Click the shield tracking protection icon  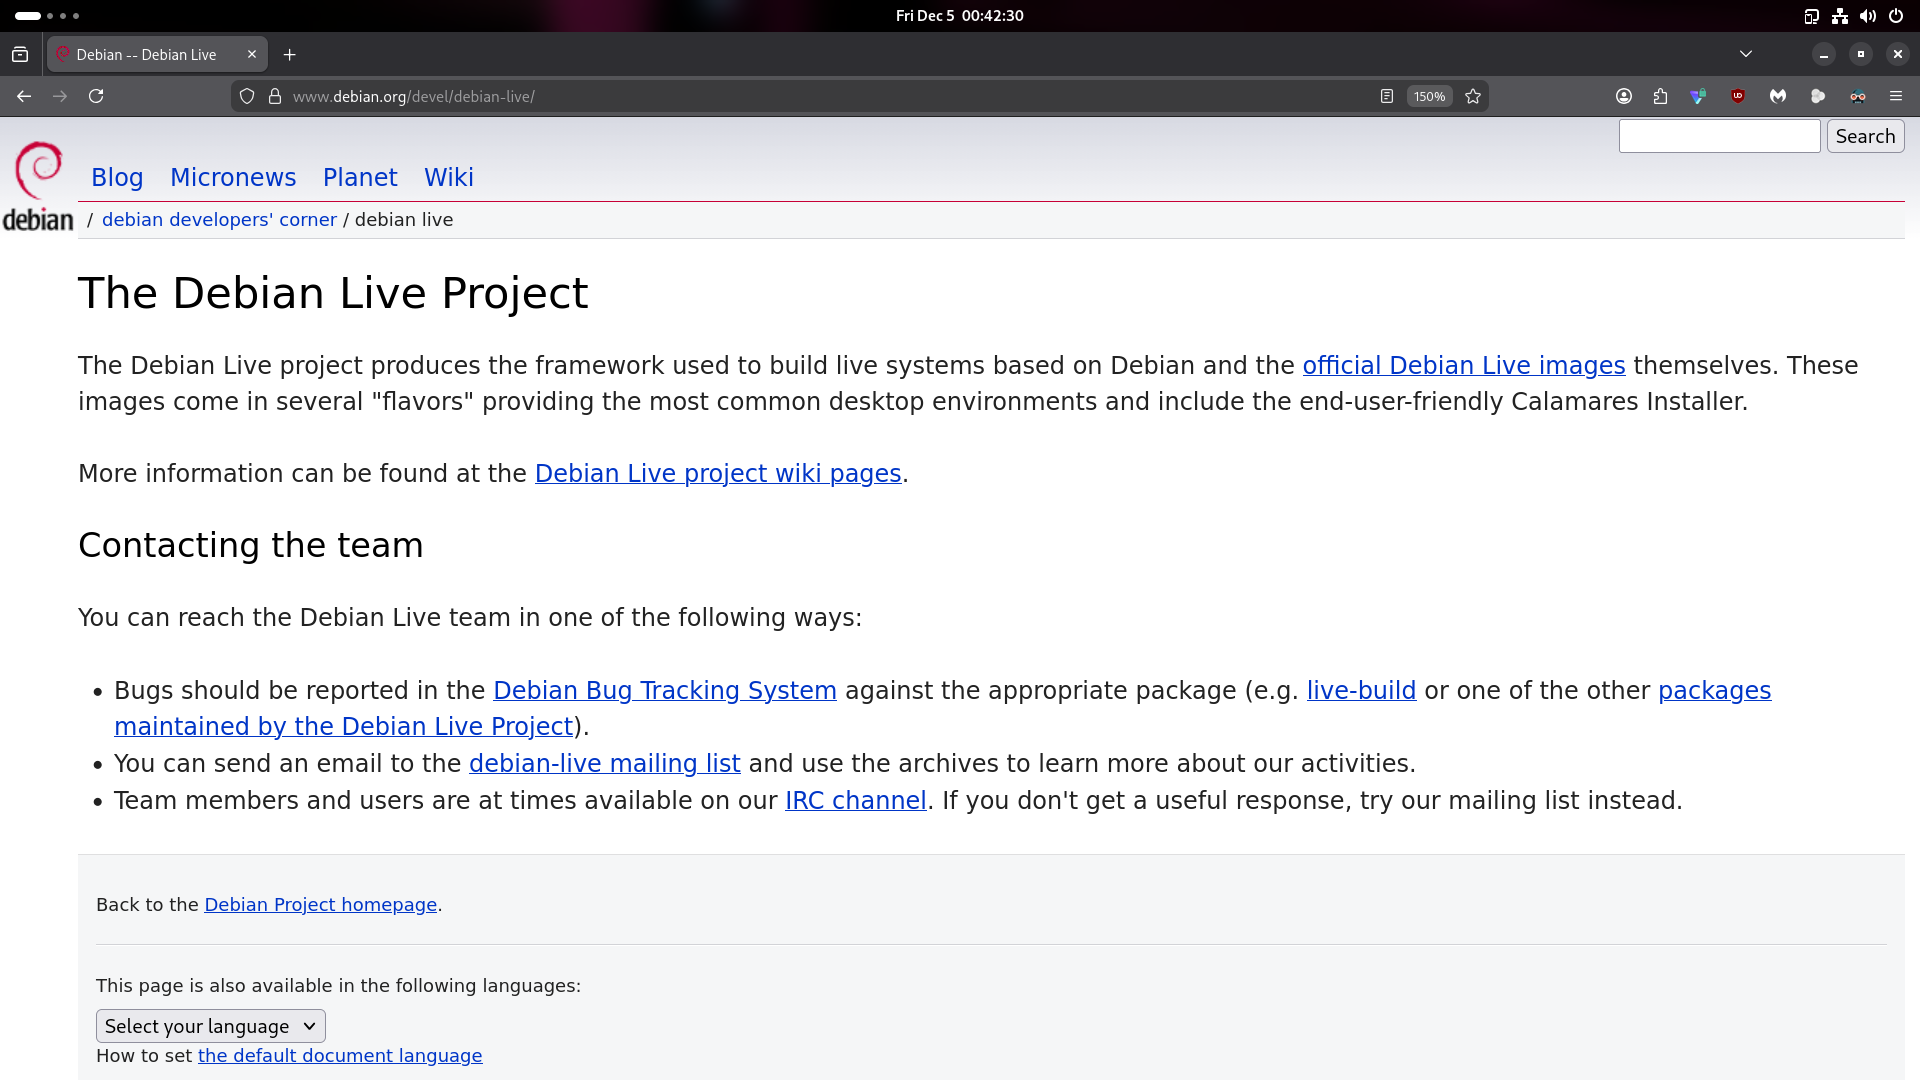[247, 96]
